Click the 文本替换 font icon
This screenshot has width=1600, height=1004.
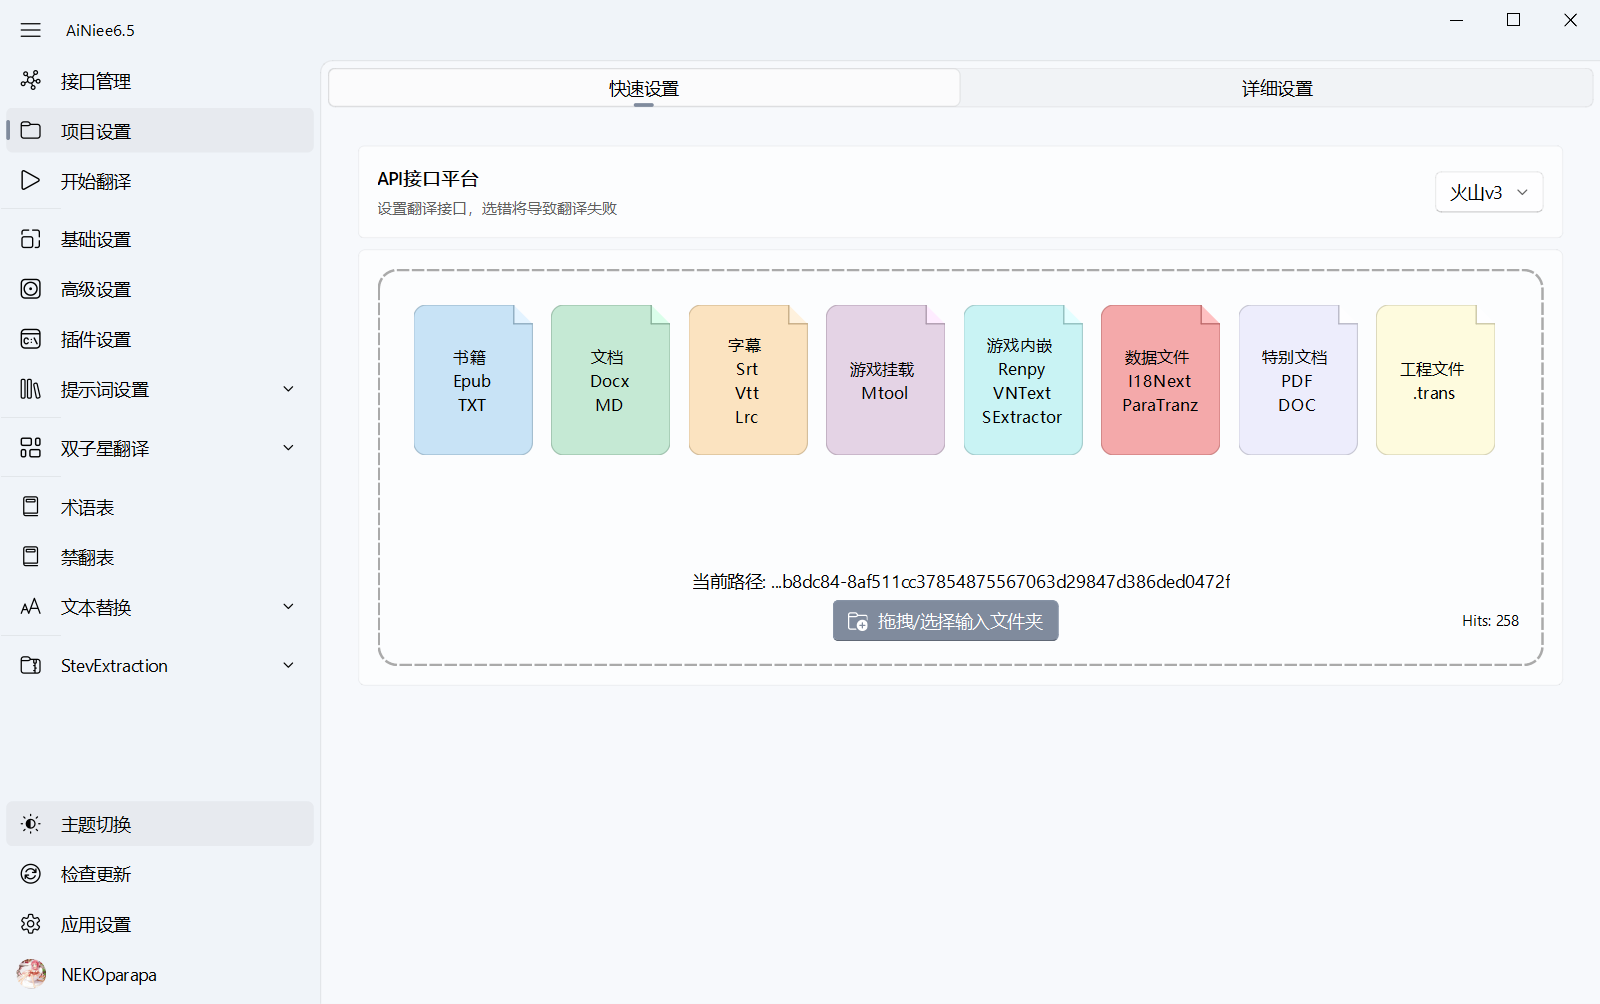click(31, 607)
